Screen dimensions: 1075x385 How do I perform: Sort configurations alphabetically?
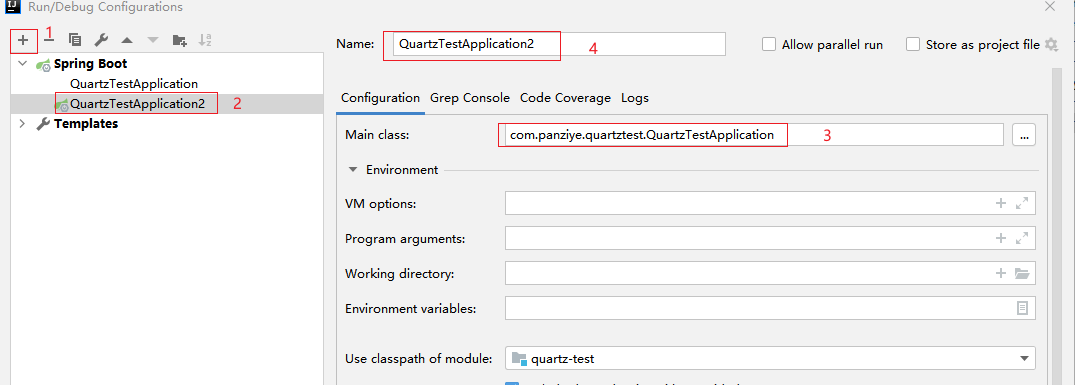point(205,40)
